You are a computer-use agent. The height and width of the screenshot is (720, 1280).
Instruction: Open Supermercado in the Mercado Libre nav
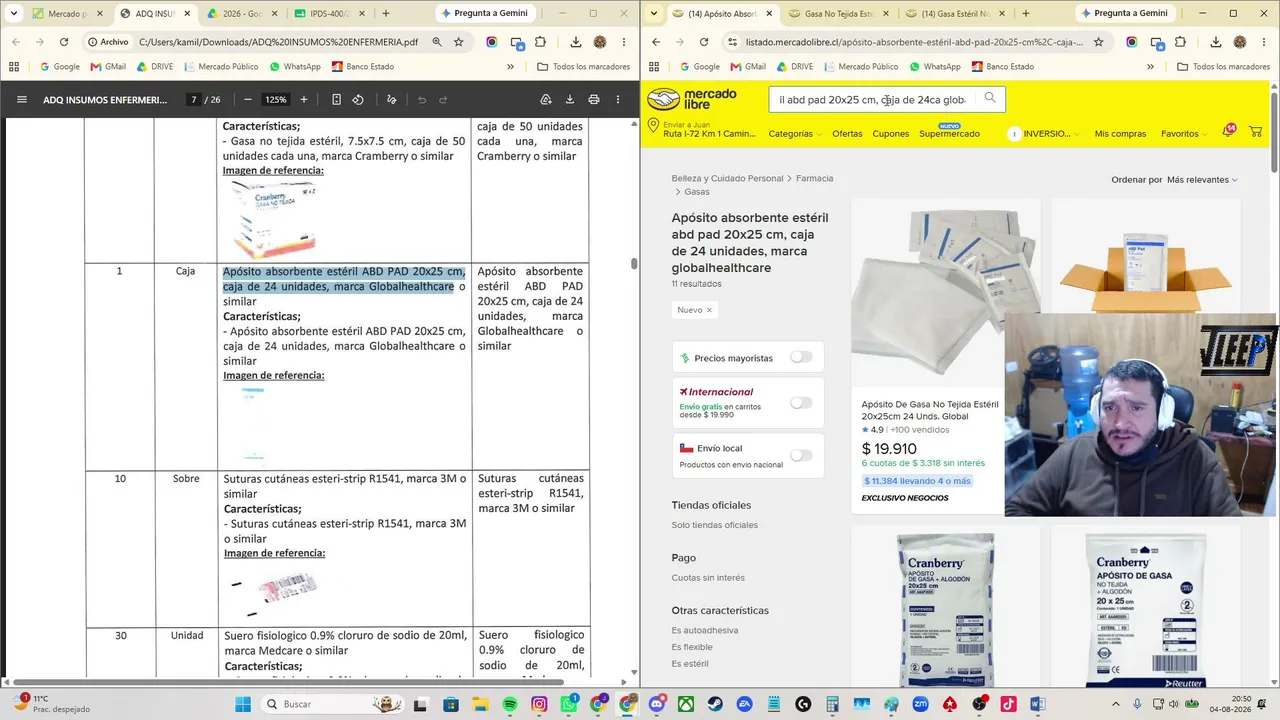coord(950,134)
